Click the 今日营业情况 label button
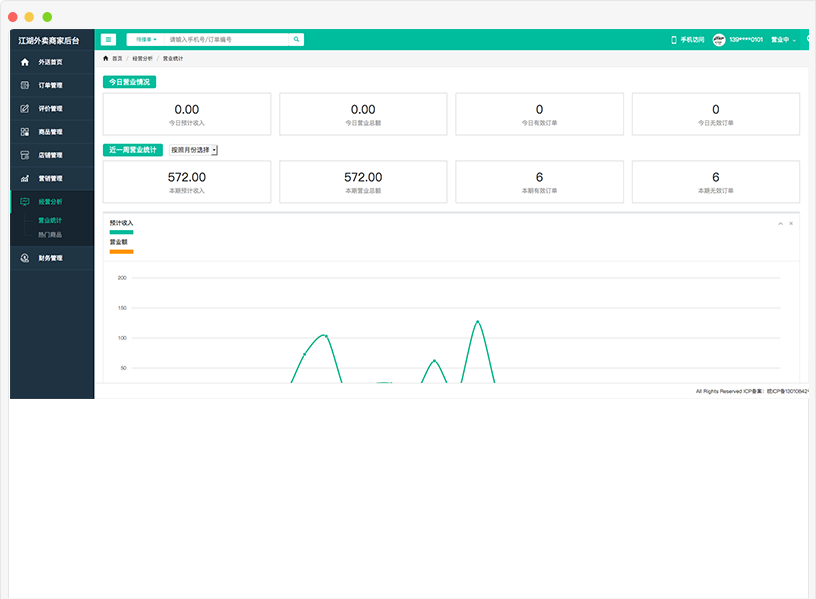This screenshot has height=599, width=816. click(129, 82)
